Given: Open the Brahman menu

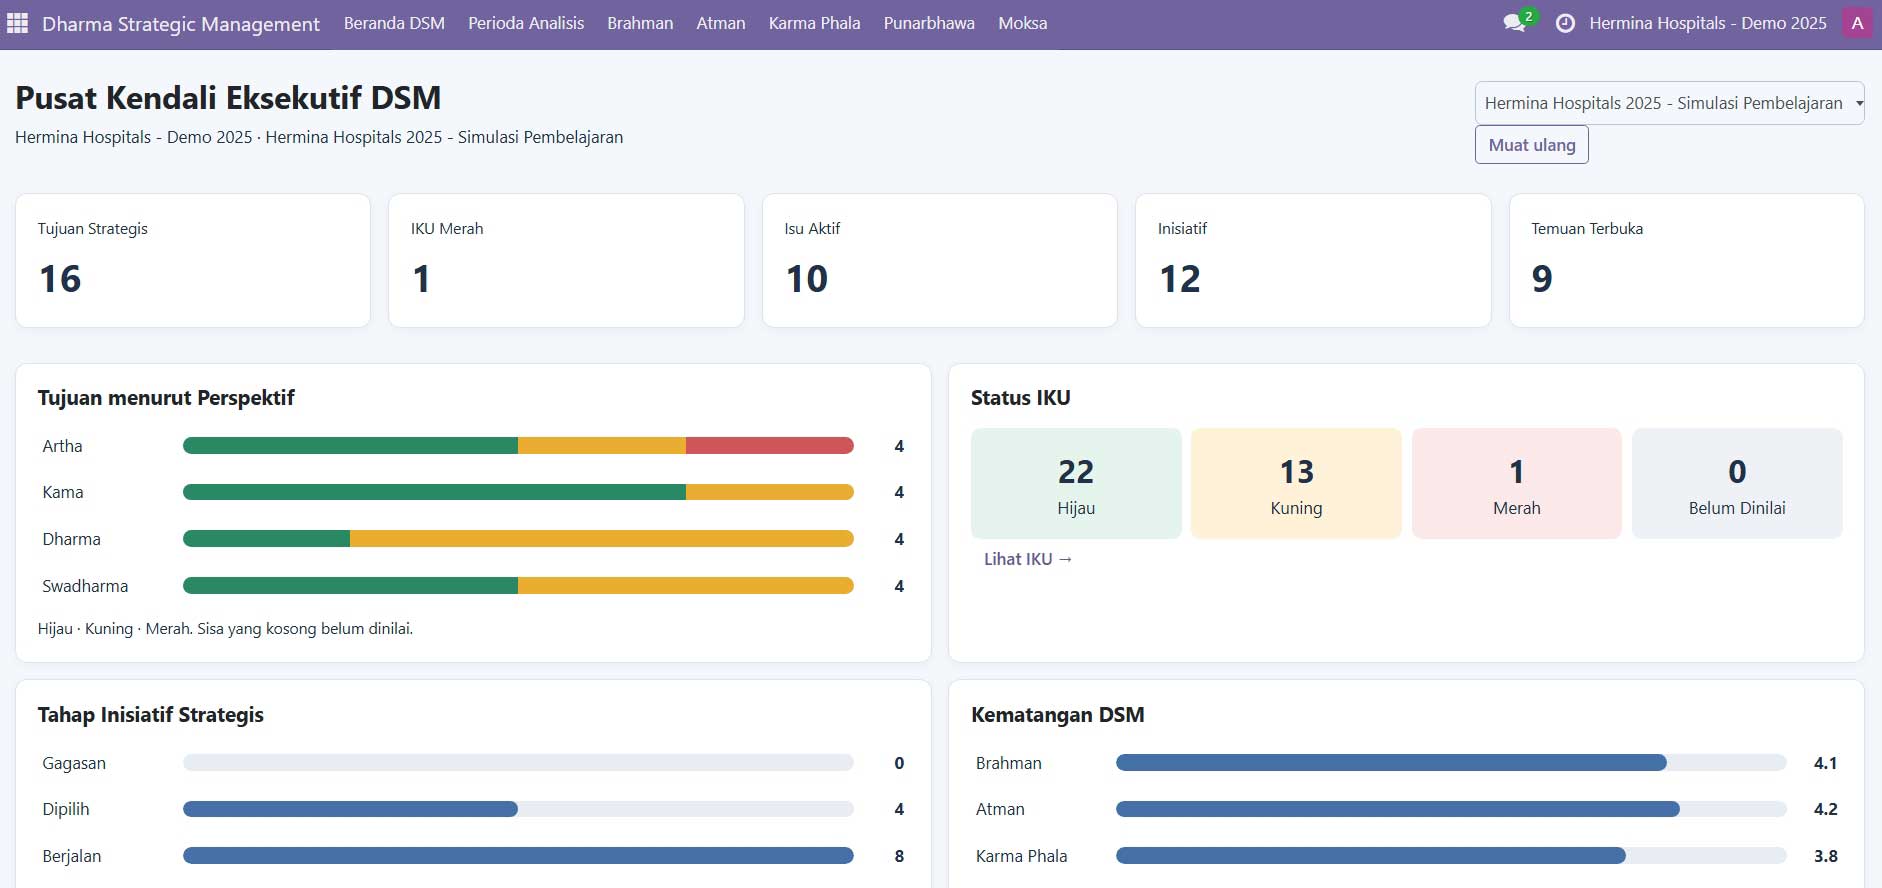Looking at the screenshot, I should pos(640,23).
